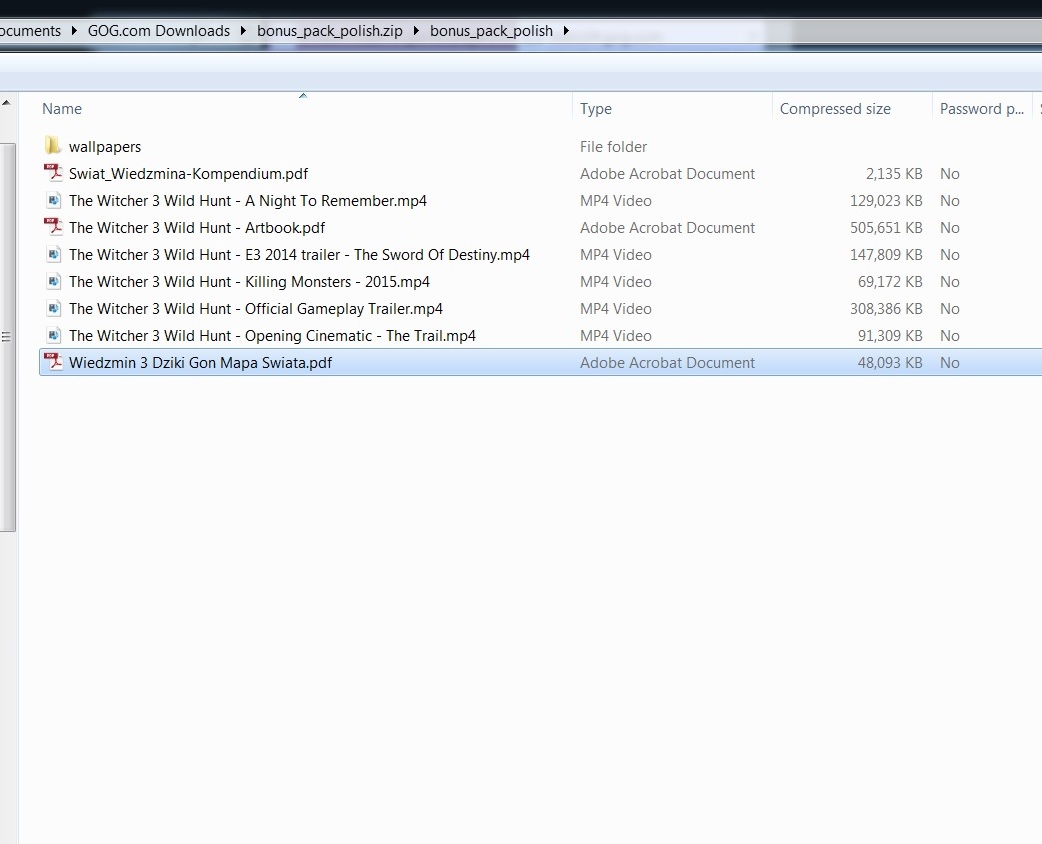Click 91,309 KB compressed size cell
The height and width of the screenshot is (844, 1042).
(890, 336)
